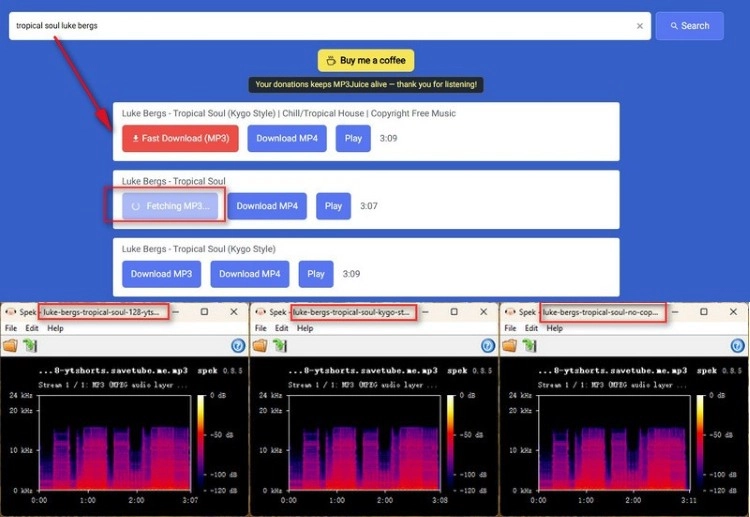Viewport: 750px width, 517px height.
Task: Click Fast Download (MP3) for Kygo Style Chill/Tropical House
Action: [180, 138]
